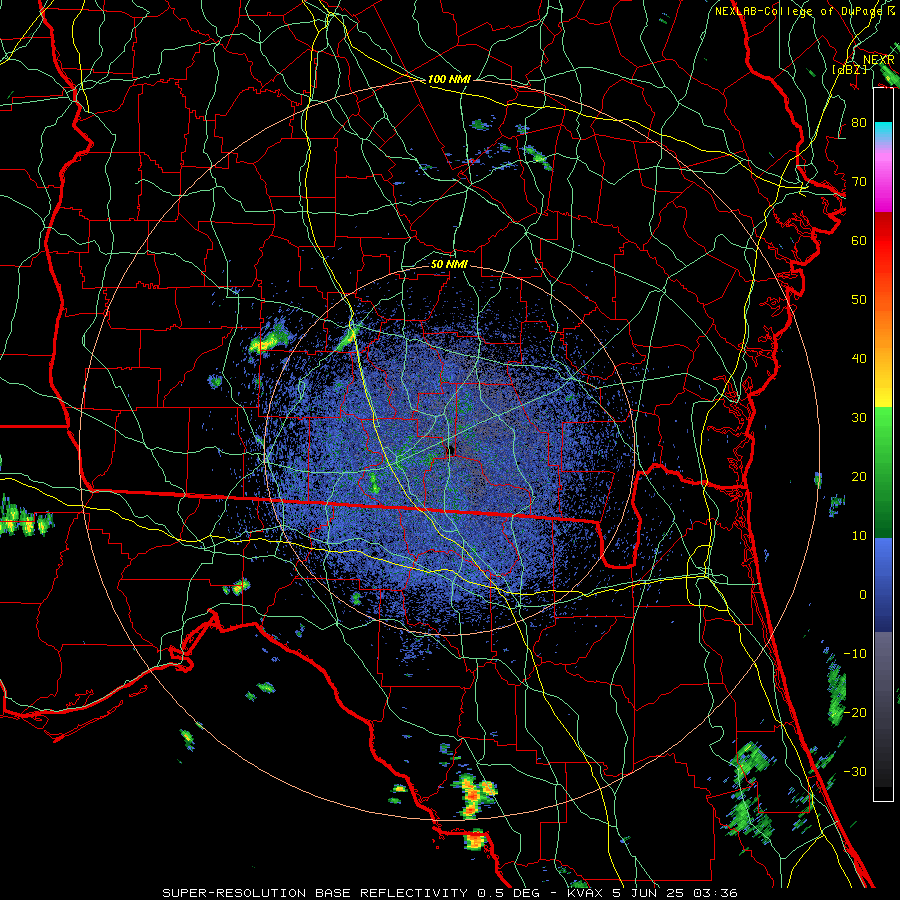Click the 0 value on the dBZ scale
The width and height of the screenshot is (900, 900).
(x=863, y=595)
